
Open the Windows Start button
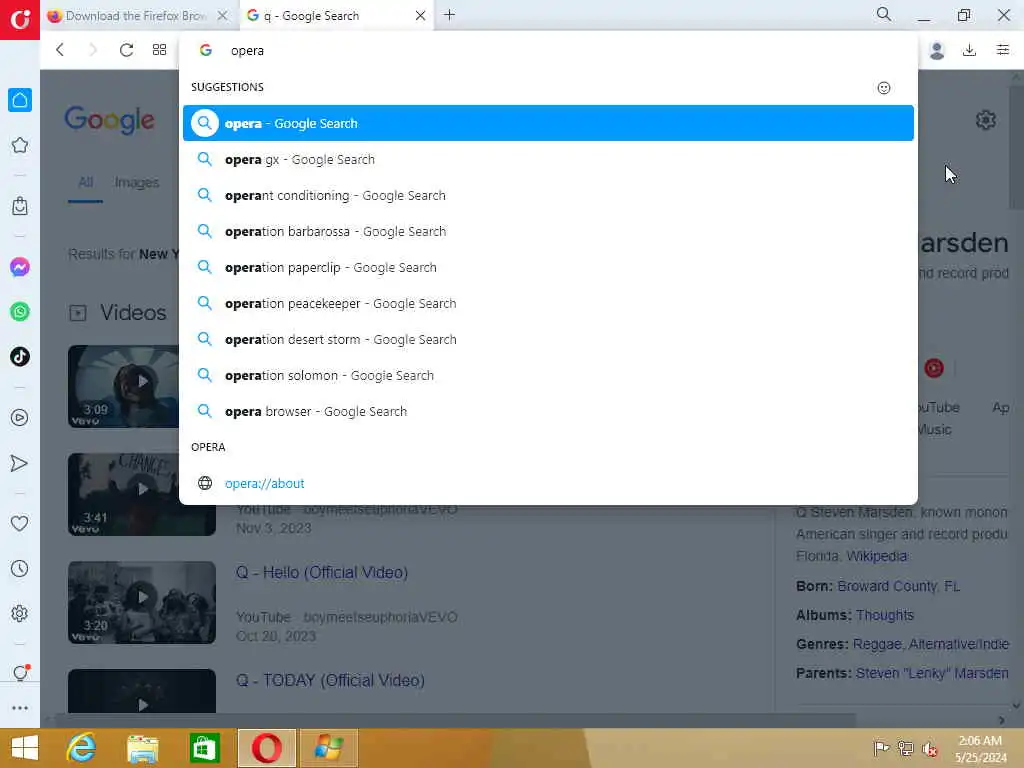(24, 748)
